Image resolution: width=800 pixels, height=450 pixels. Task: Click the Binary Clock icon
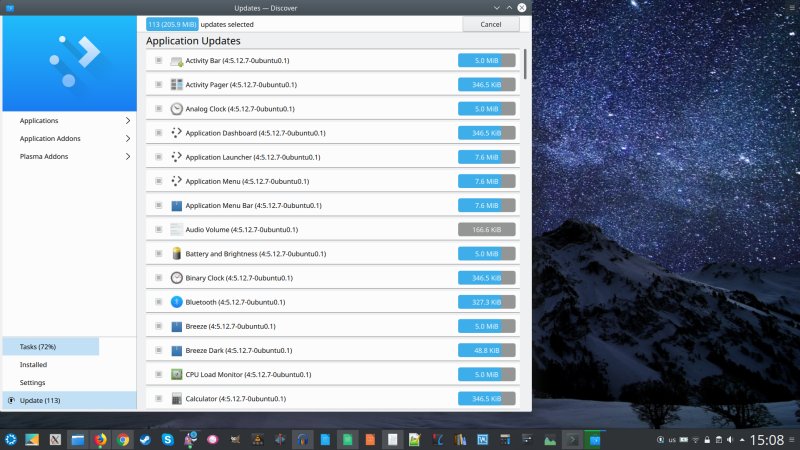point(177,278)
